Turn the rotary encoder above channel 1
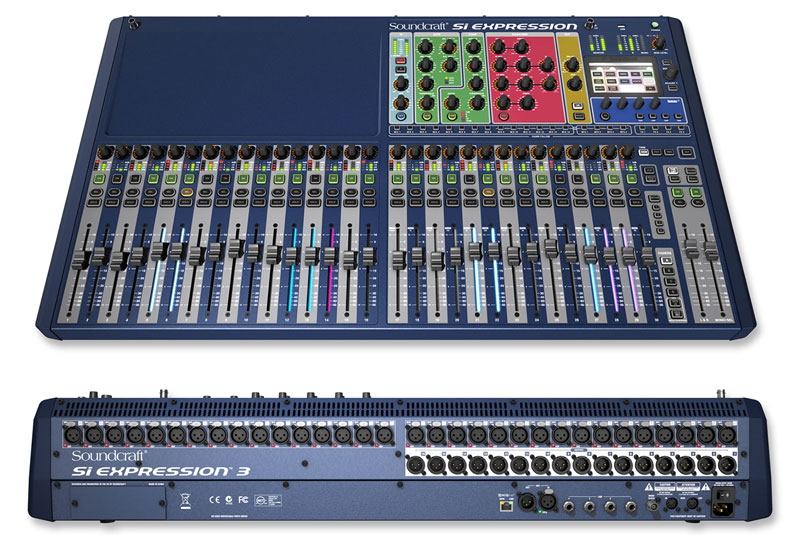800x545 pixels. click(105, 152)
